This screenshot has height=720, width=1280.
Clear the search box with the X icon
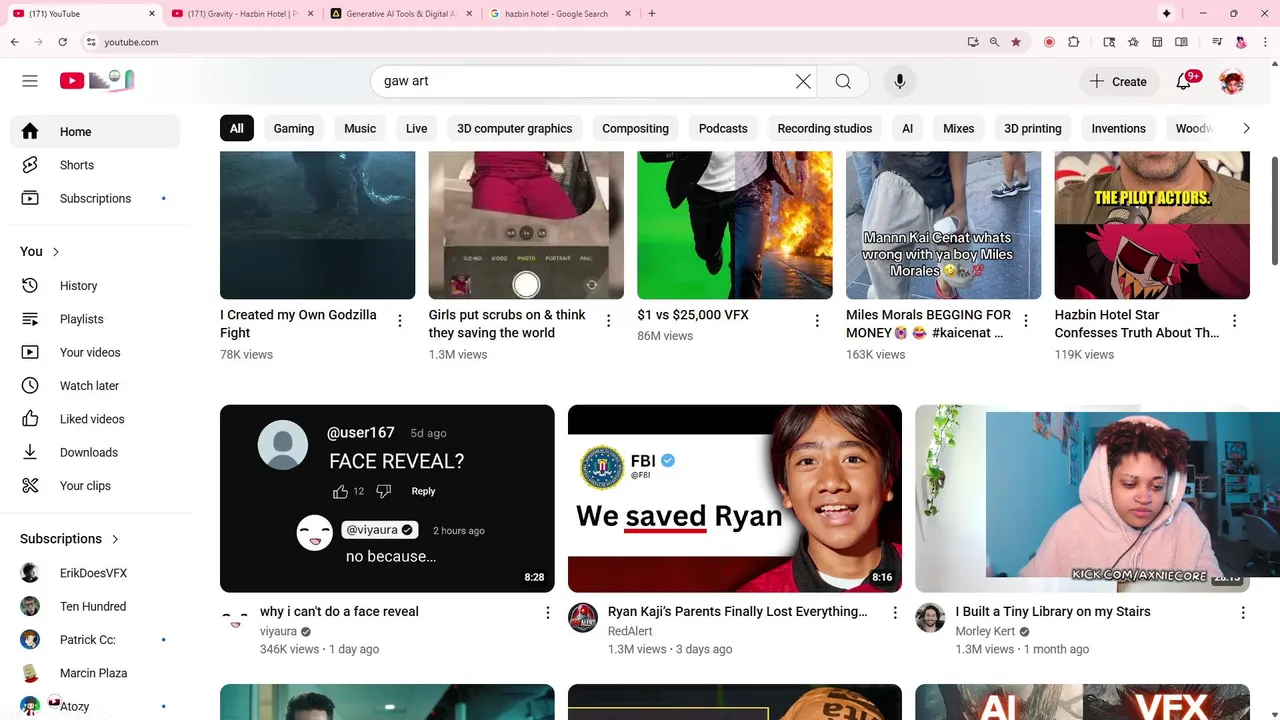[803, 81]
